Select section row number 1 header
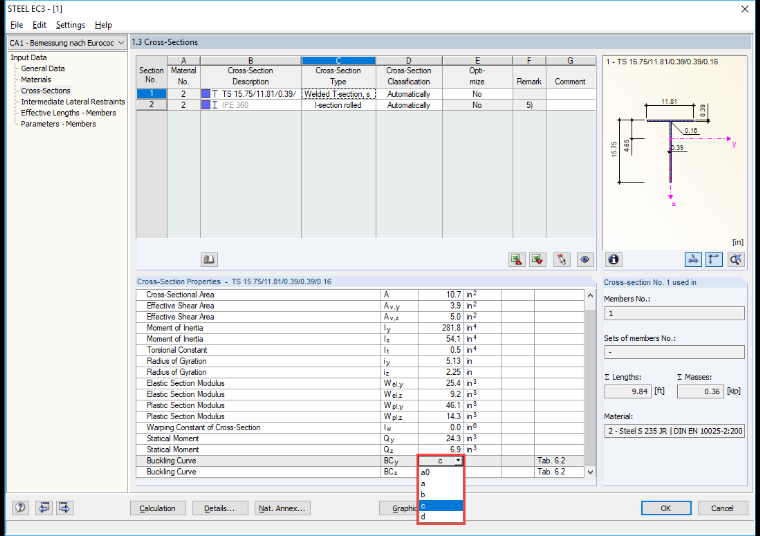This screenshot has width=760, height=536. (152, 94)
